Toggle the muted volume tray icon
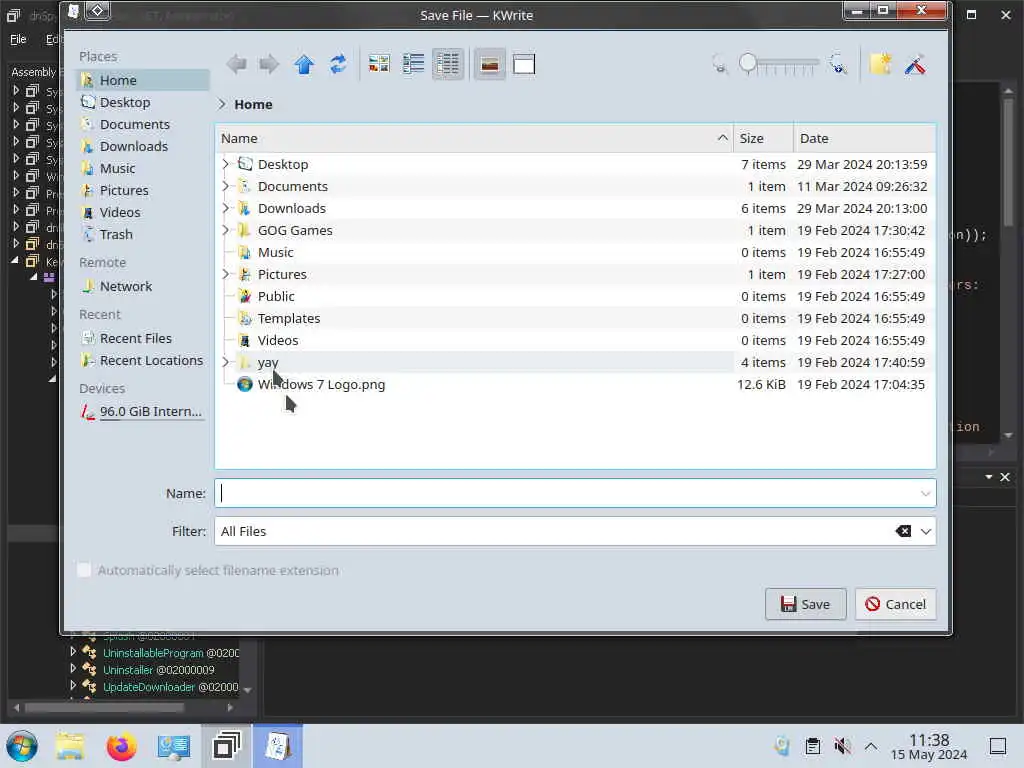Viewport: 1024px width, 768px height. coord(842,746)
